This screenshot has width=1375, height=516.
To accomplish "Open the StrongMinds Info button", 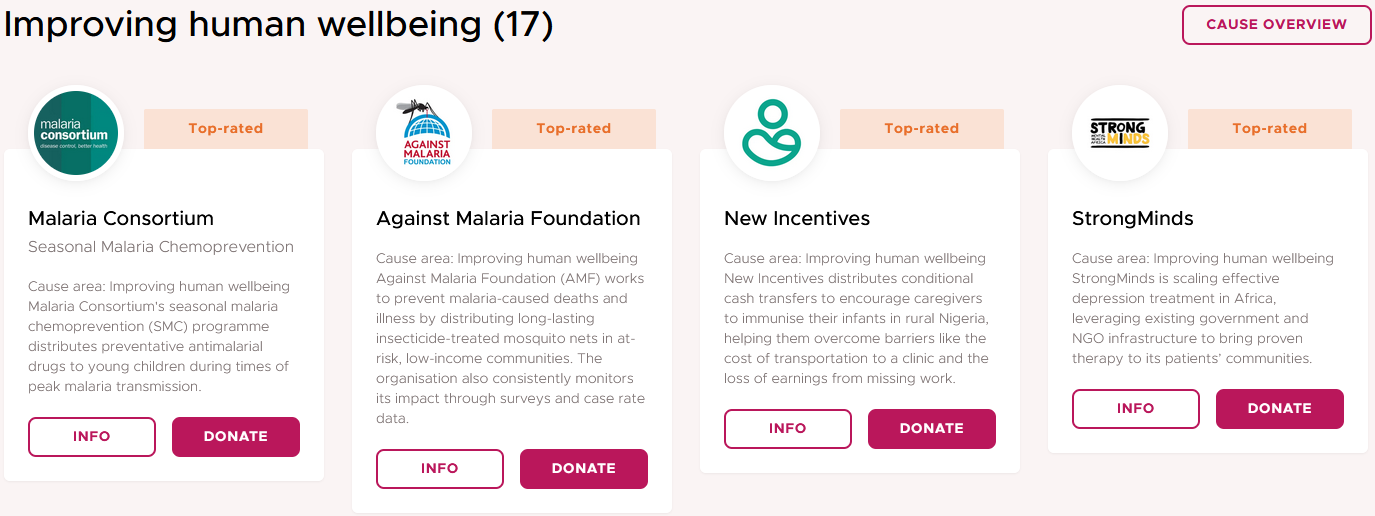I will click(1136, 409).
